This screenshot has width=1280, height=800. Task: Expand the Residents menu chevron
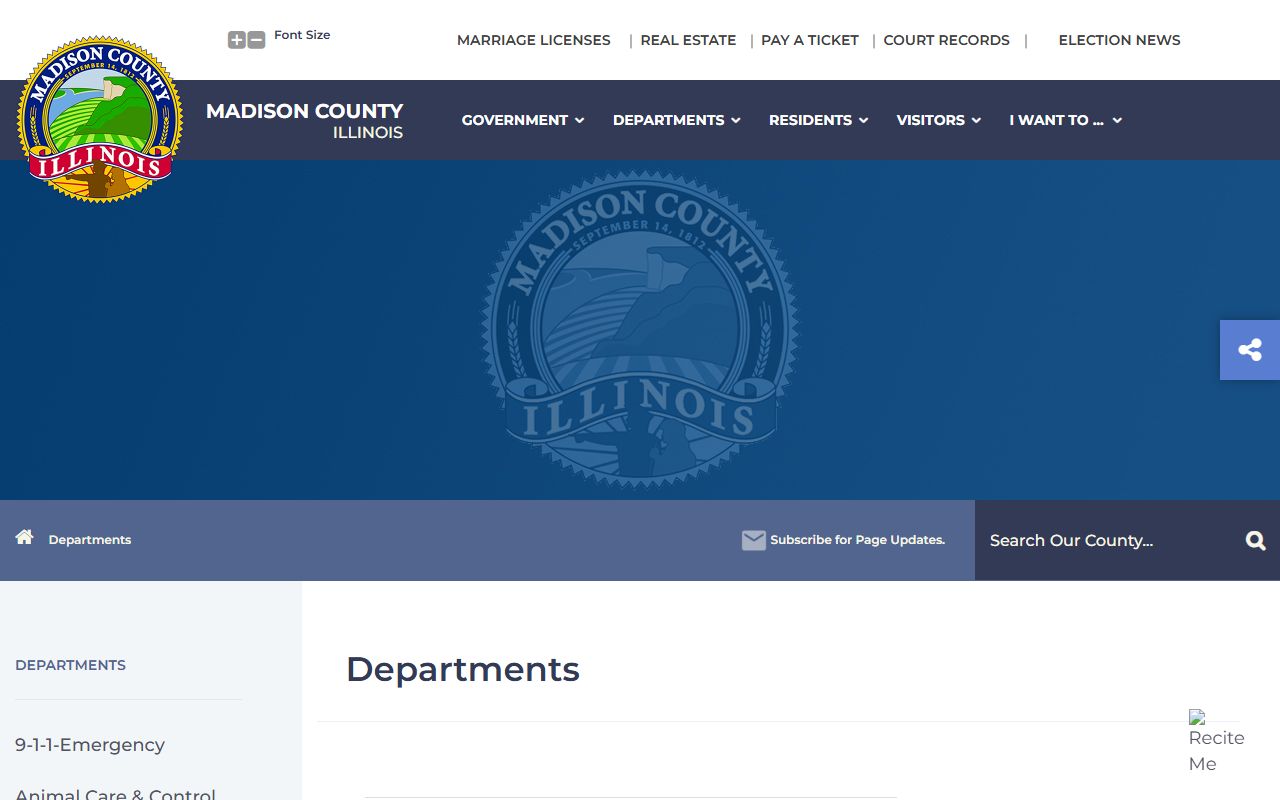[863, 120]
